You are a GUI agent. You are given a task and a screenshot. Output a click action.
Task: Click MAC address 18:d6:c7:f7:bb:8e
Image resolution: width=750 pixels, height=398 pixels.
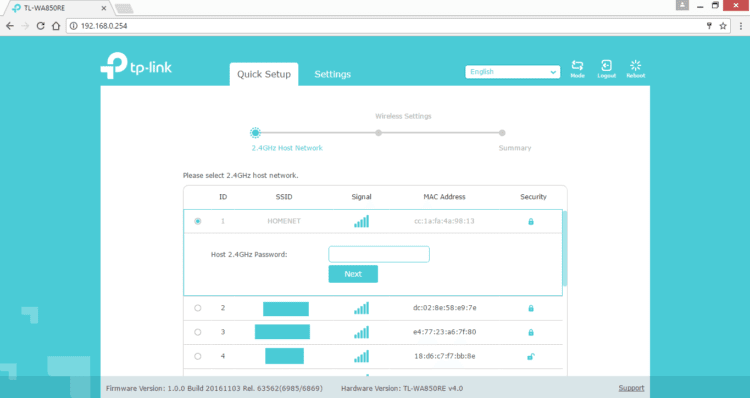point(445,356)
